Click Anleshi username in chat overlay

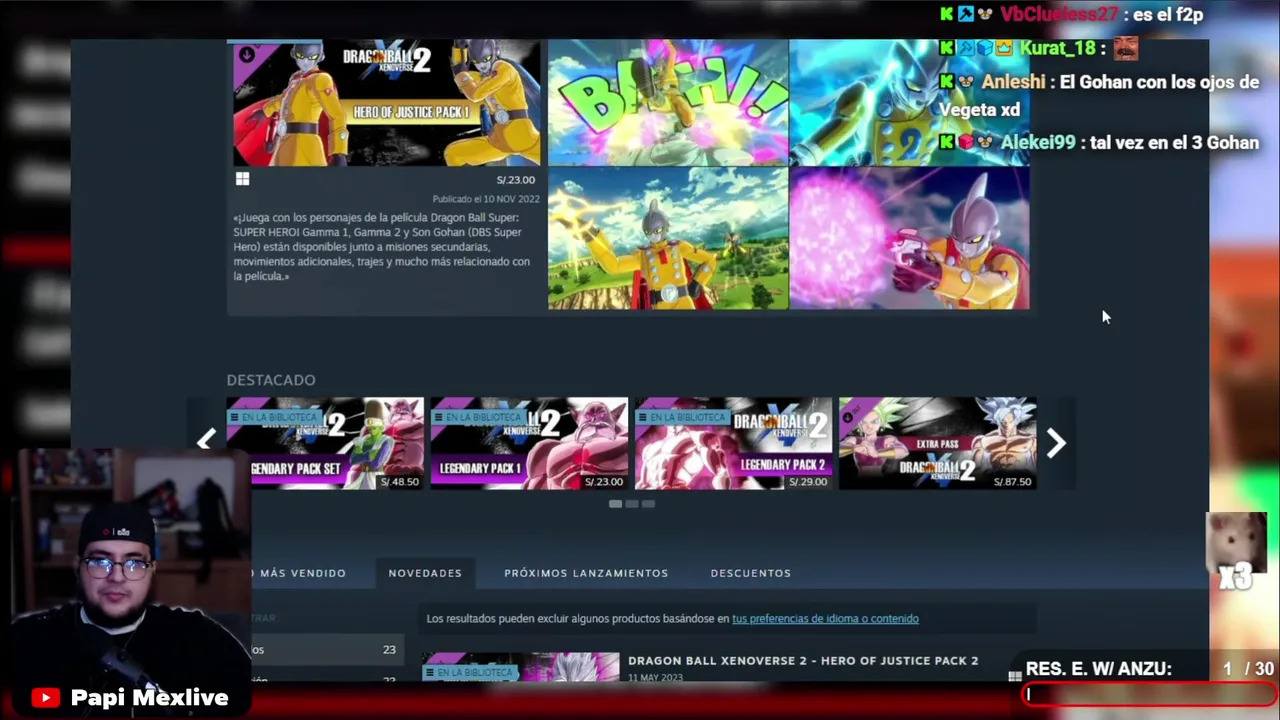(1013, 82)
